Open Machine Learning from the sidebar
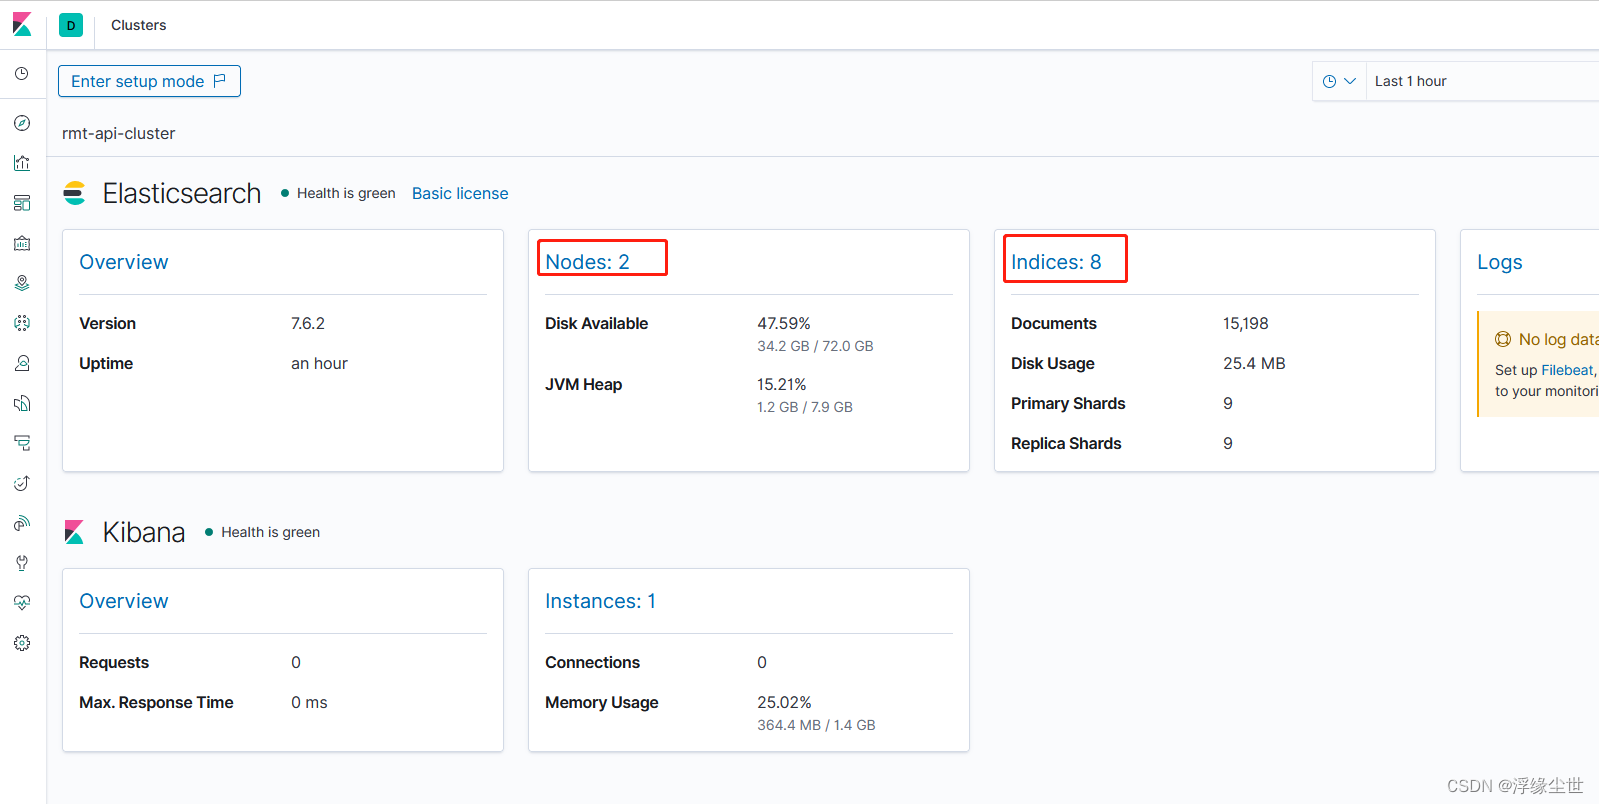 22,323
